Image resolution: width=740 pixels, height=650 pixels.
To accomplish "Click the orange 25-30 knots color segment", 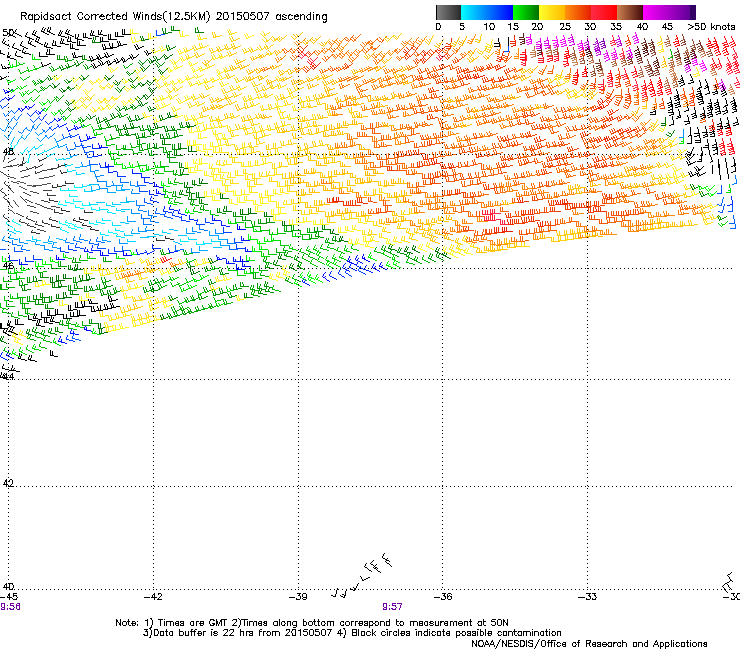I will coord(578,12).
